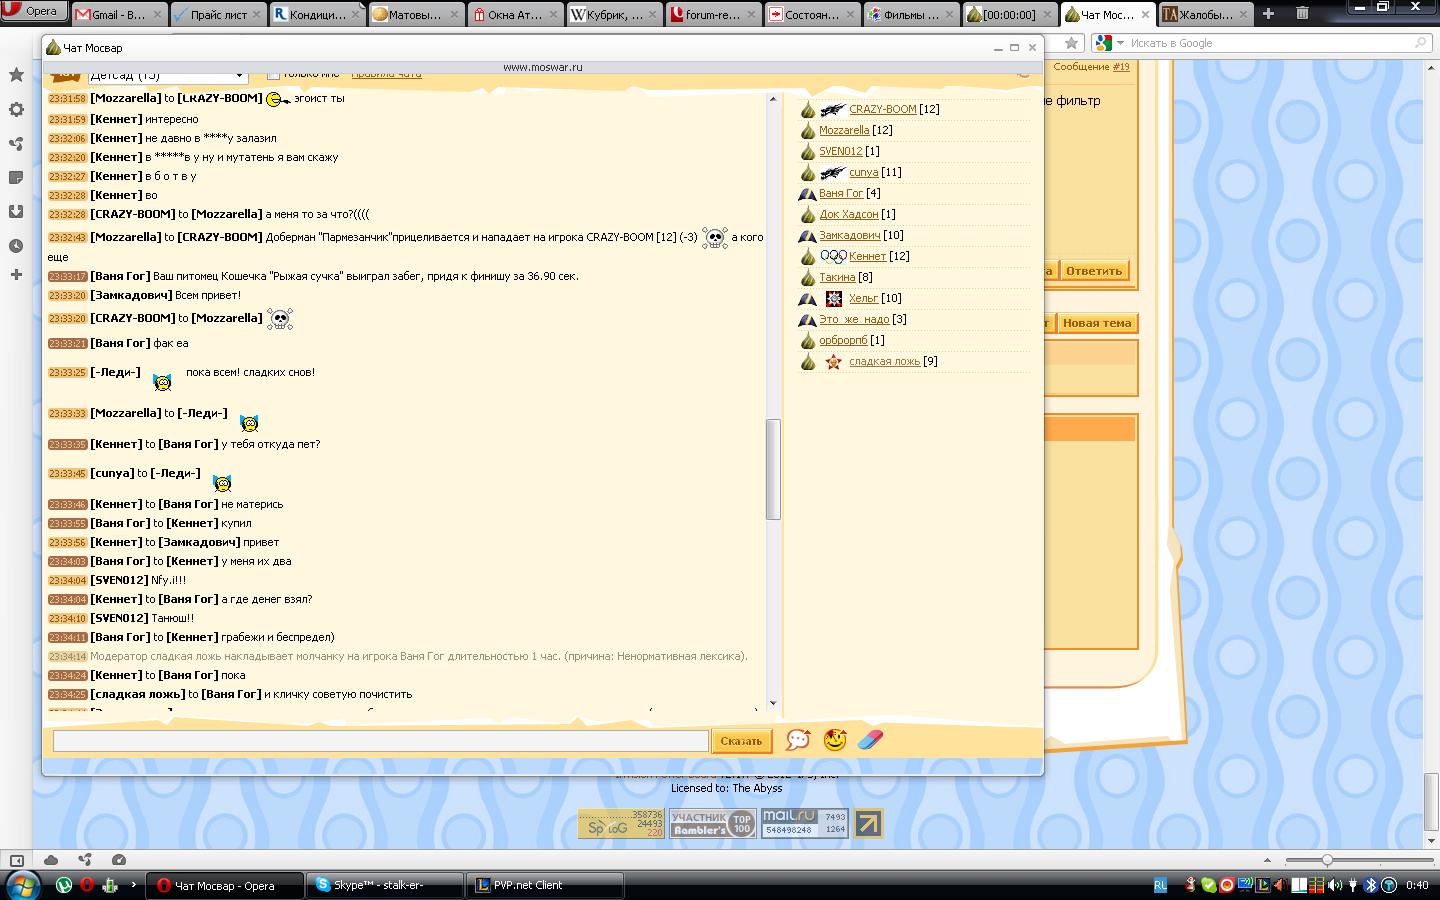
Task: Click the Opera Unite status bar icon
Action: pyautogui.click(x=85, y=860)
